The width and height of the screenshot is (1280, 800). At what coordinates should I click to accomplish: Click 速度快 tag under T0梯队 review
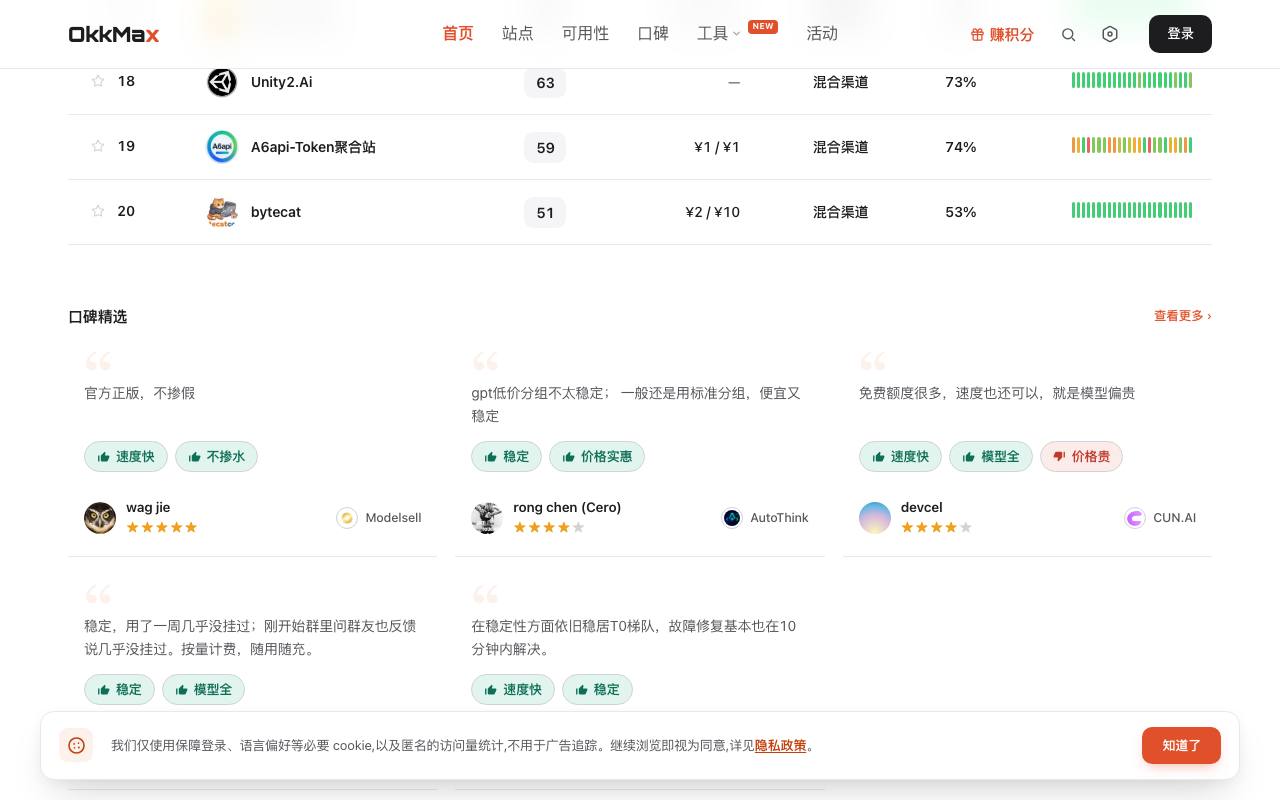tap(513, 690)
